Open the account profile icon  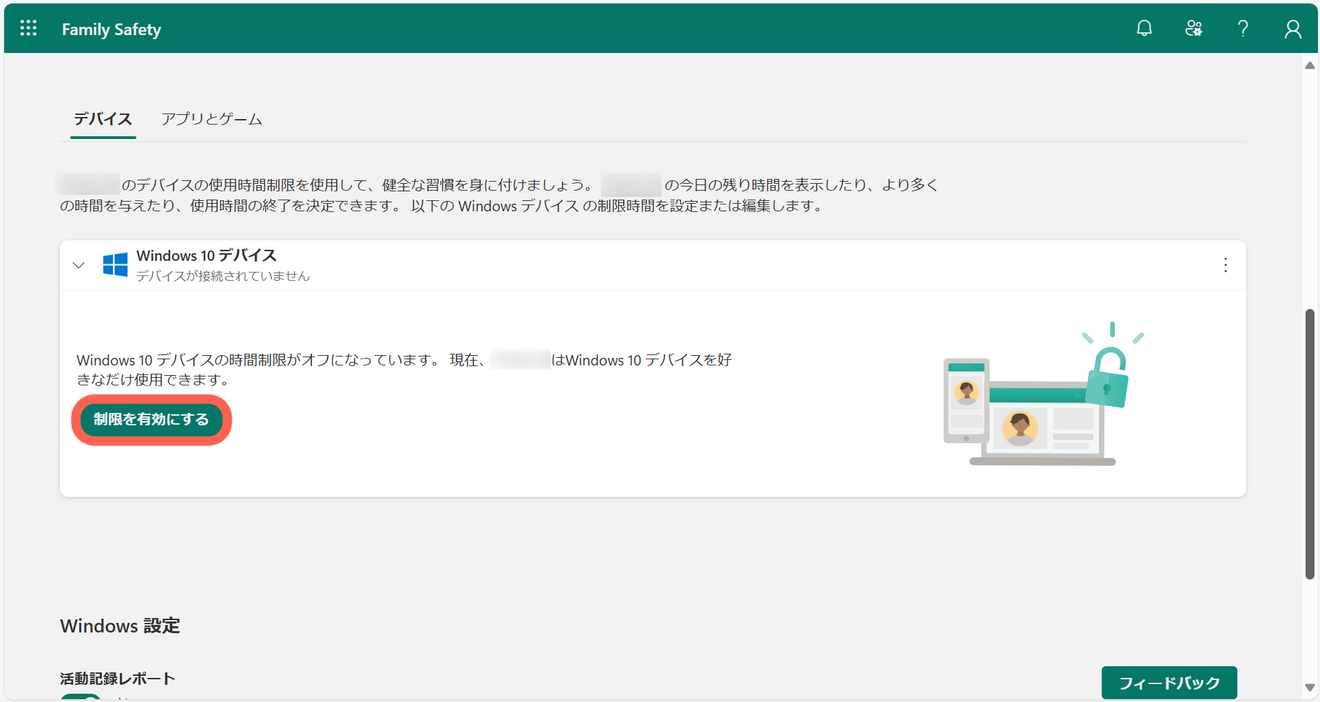pyautogui.click(x=1293, y=29)
